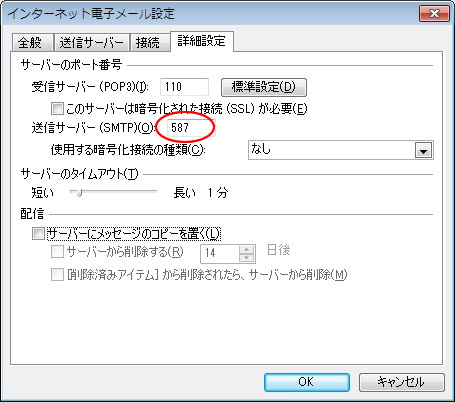Toggle サーバーから削除する checkbox
The height and width of the screenshot is (402, 455).
[57, 252]
